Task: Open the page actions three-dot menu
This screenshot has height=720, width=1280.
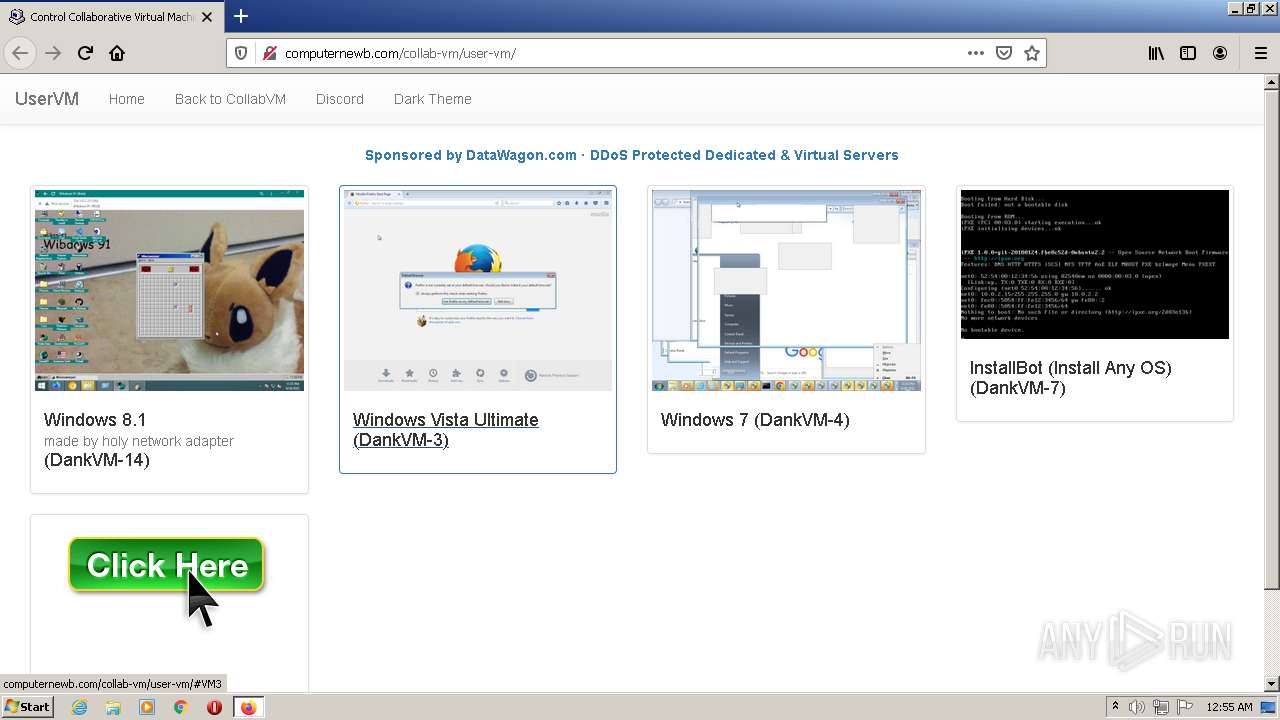Action: (x=976, y=53)
